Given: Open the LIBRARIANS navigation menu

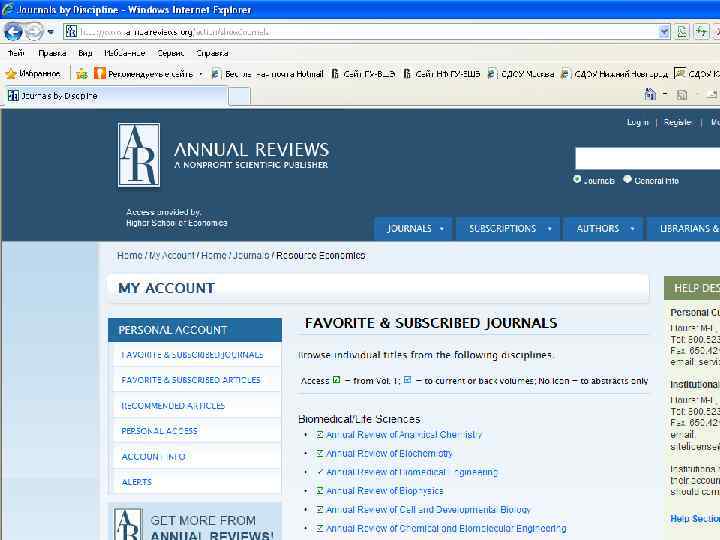Looking at the screenshot, I should click(x=683, y=229).
